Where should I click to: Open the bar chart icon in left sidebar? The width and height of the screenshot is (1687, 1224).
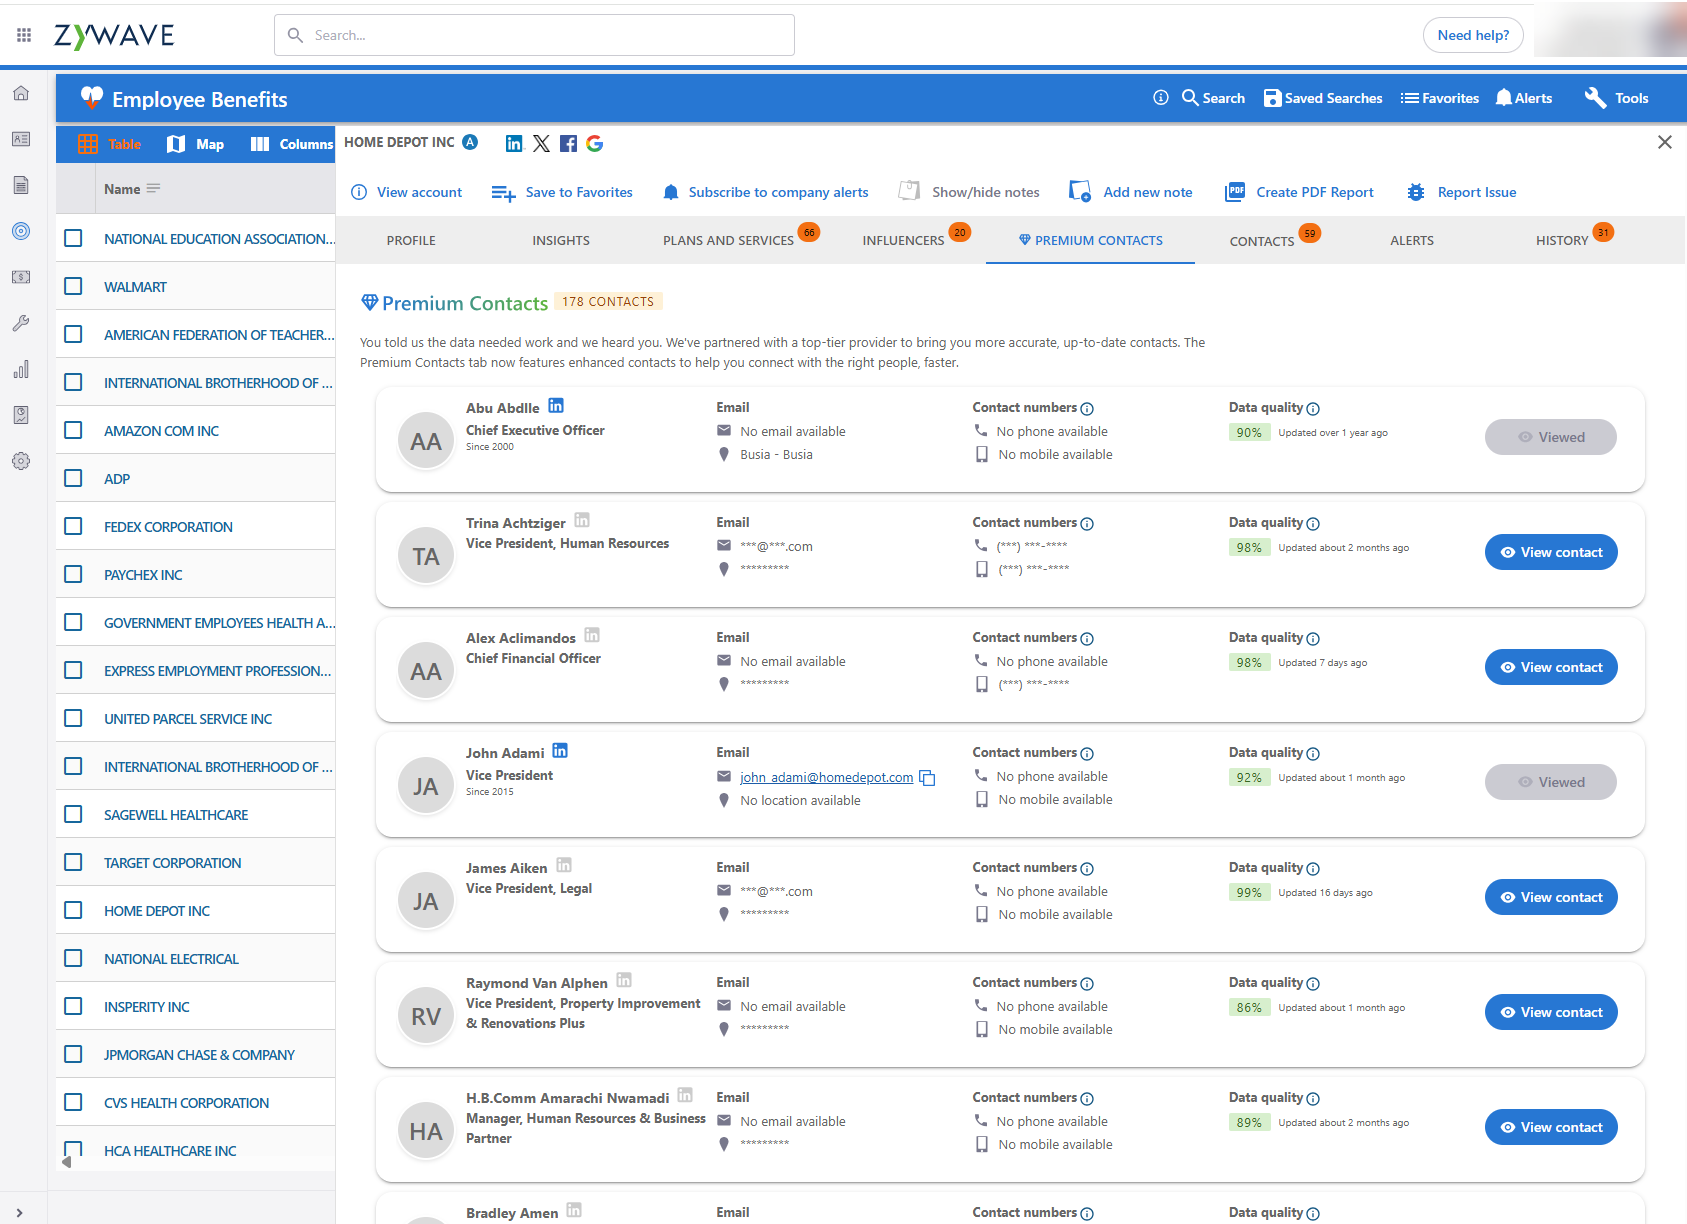pos(21,369)
